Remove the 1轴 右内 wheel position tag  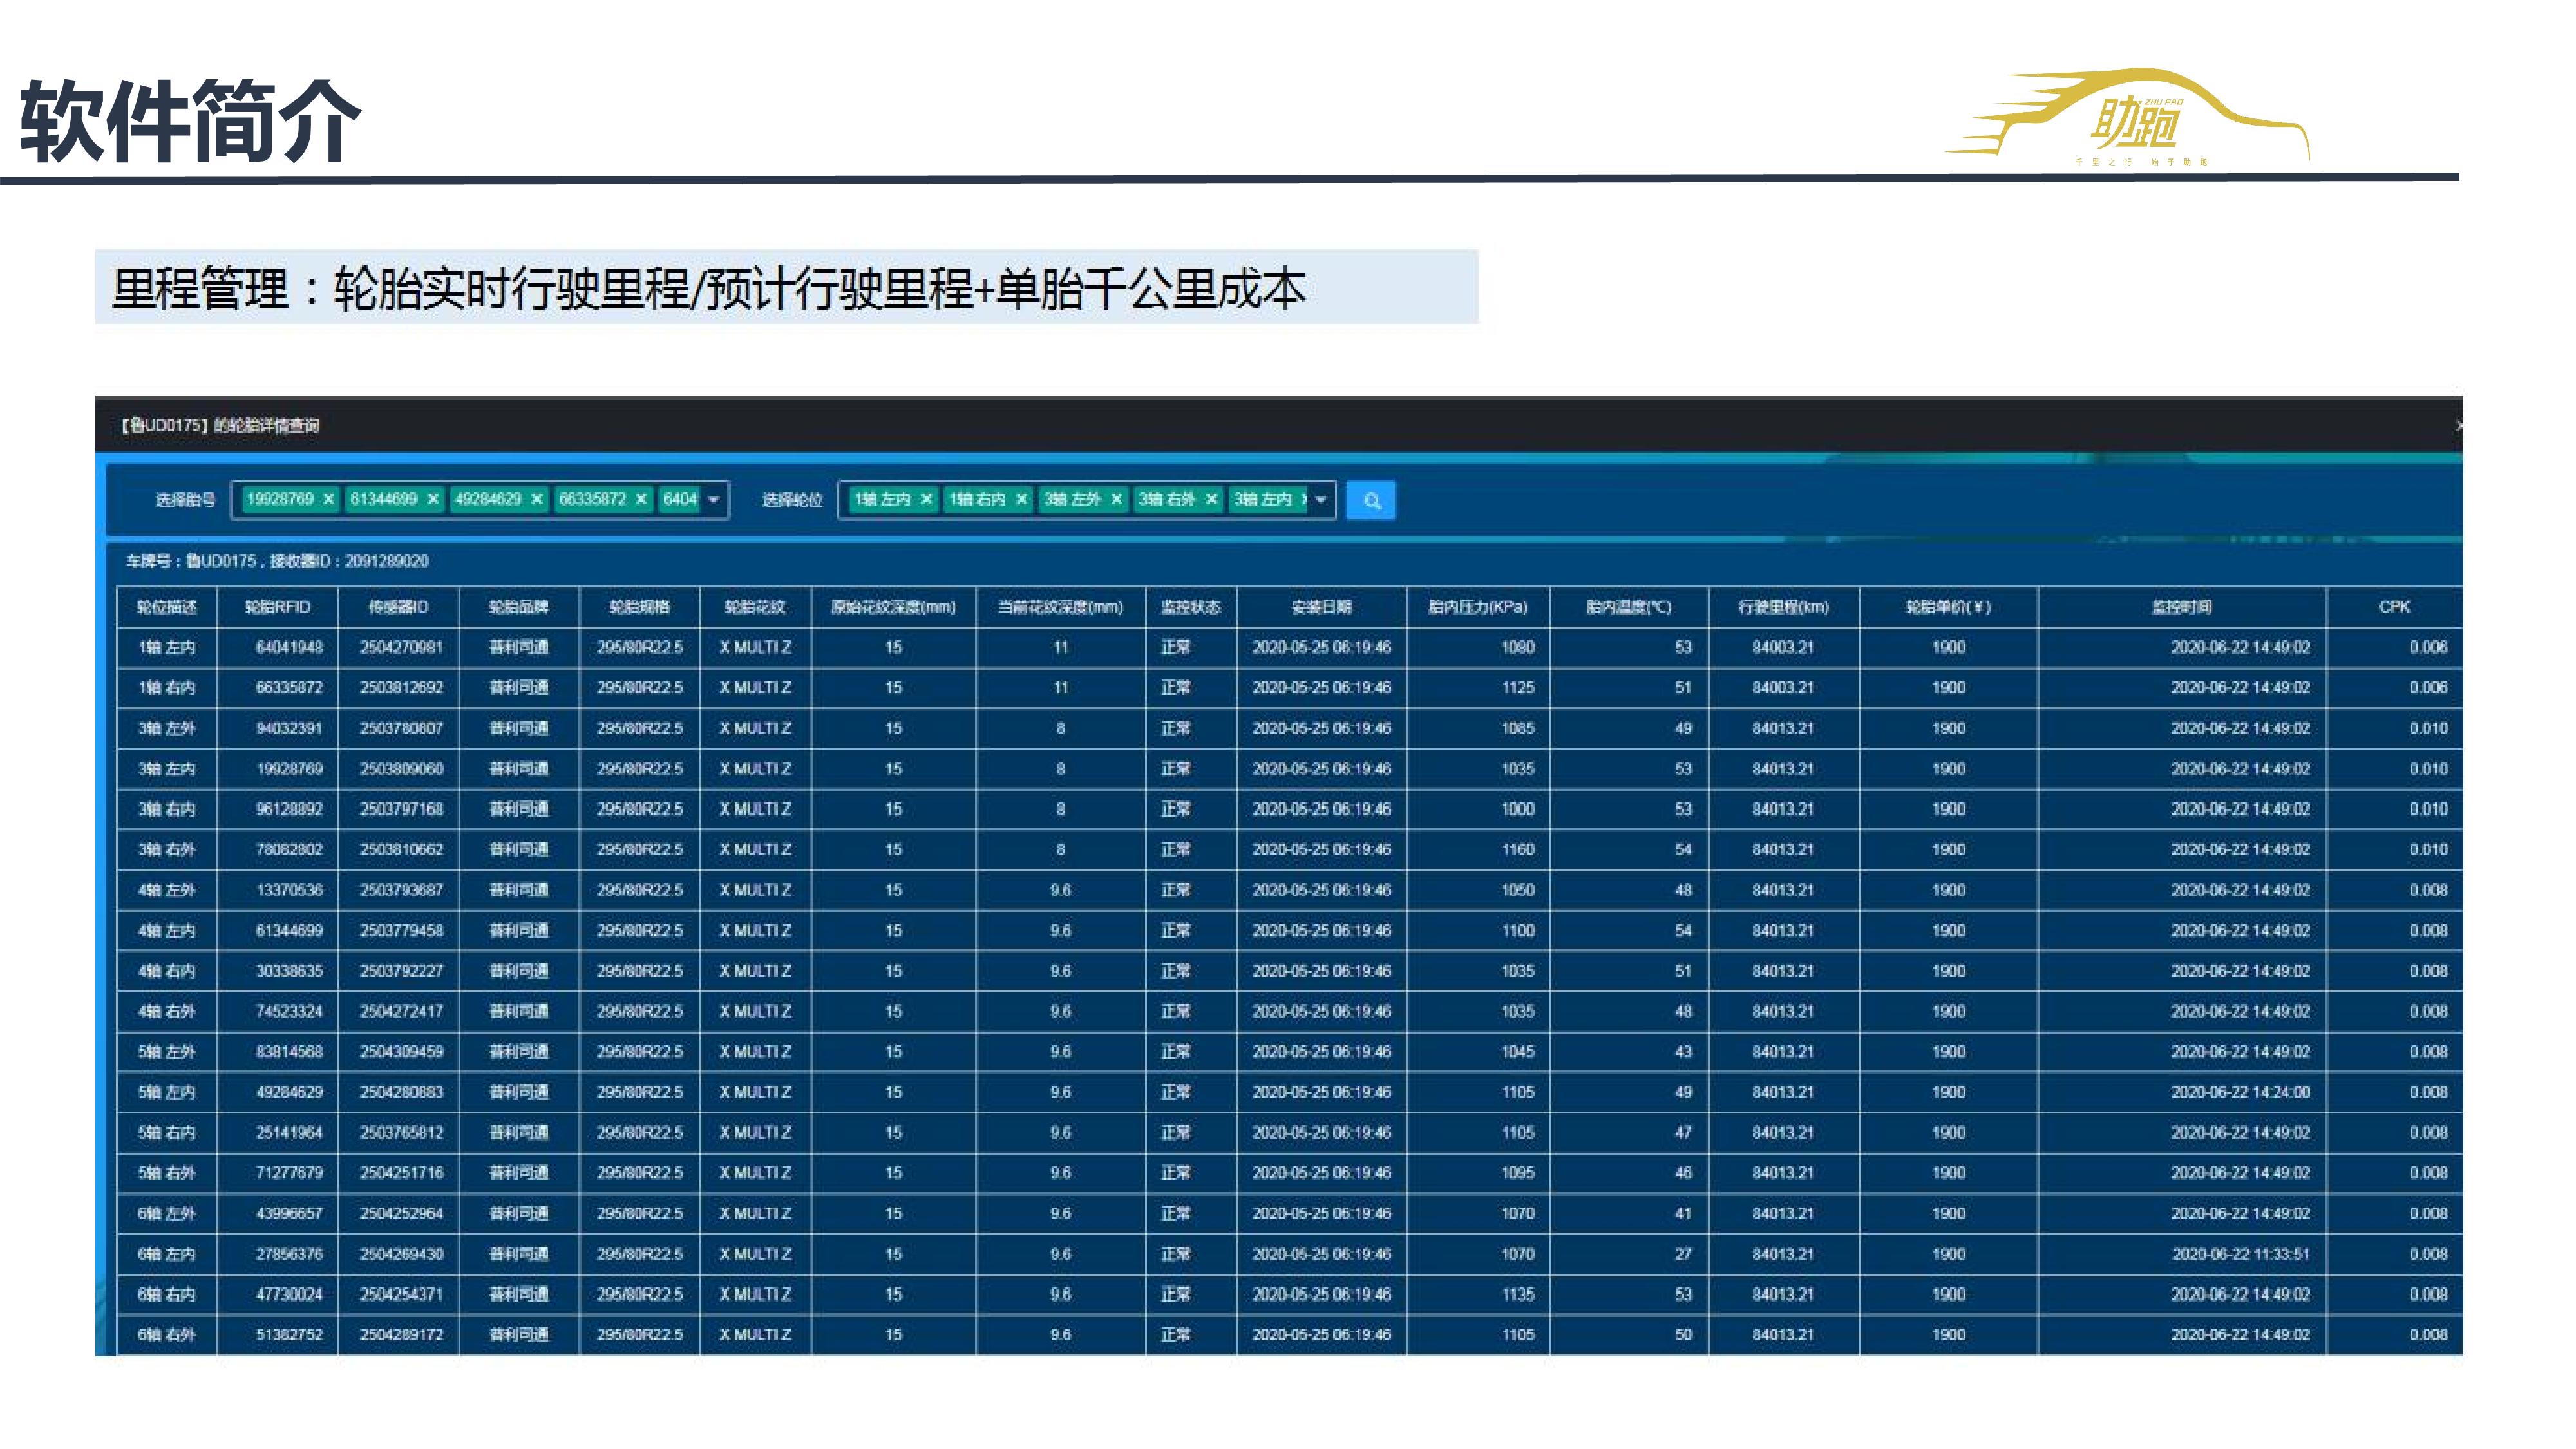click(x=1021, y=499)
